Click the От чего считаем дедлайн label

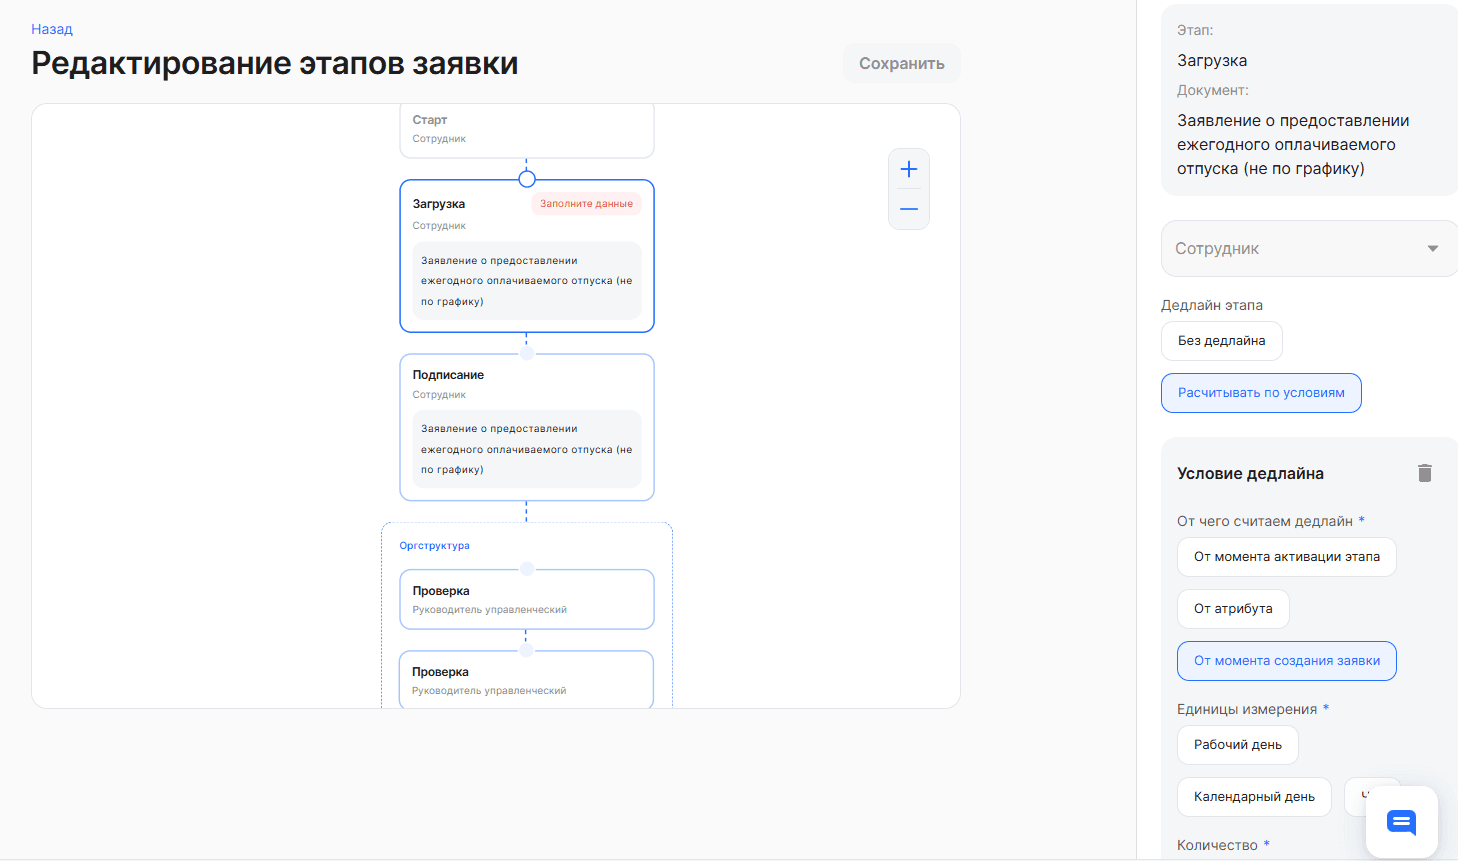pyautogui.click(x=1265, y=521)
